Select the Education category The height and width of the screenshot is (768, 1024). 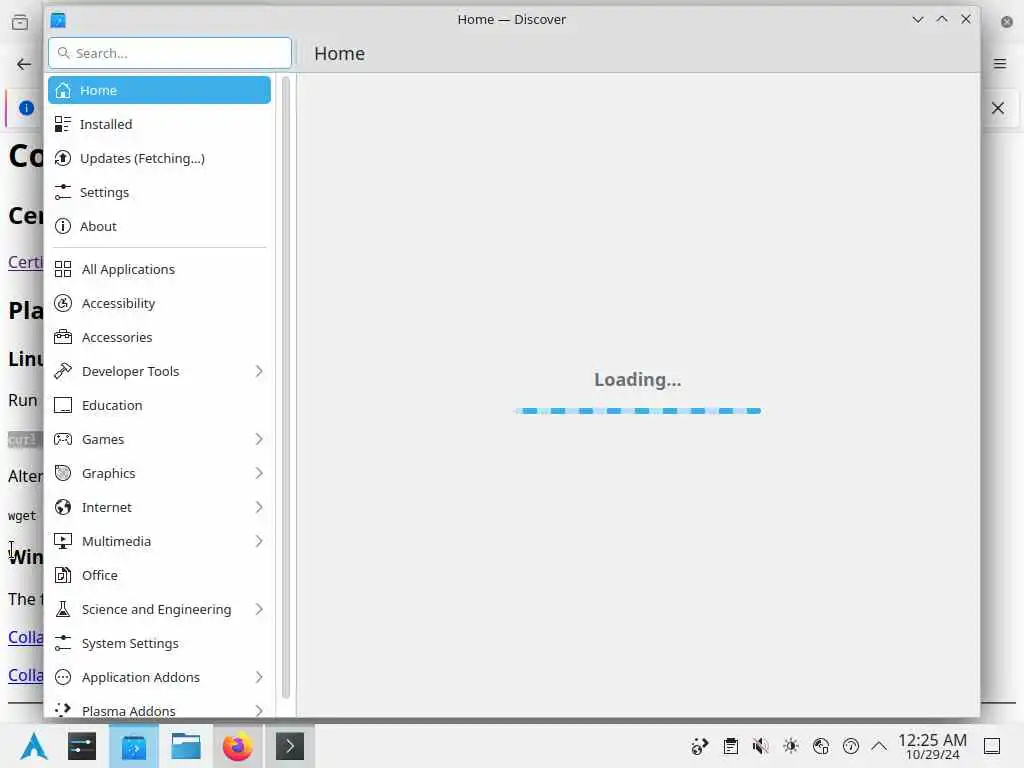click(159, 405)
